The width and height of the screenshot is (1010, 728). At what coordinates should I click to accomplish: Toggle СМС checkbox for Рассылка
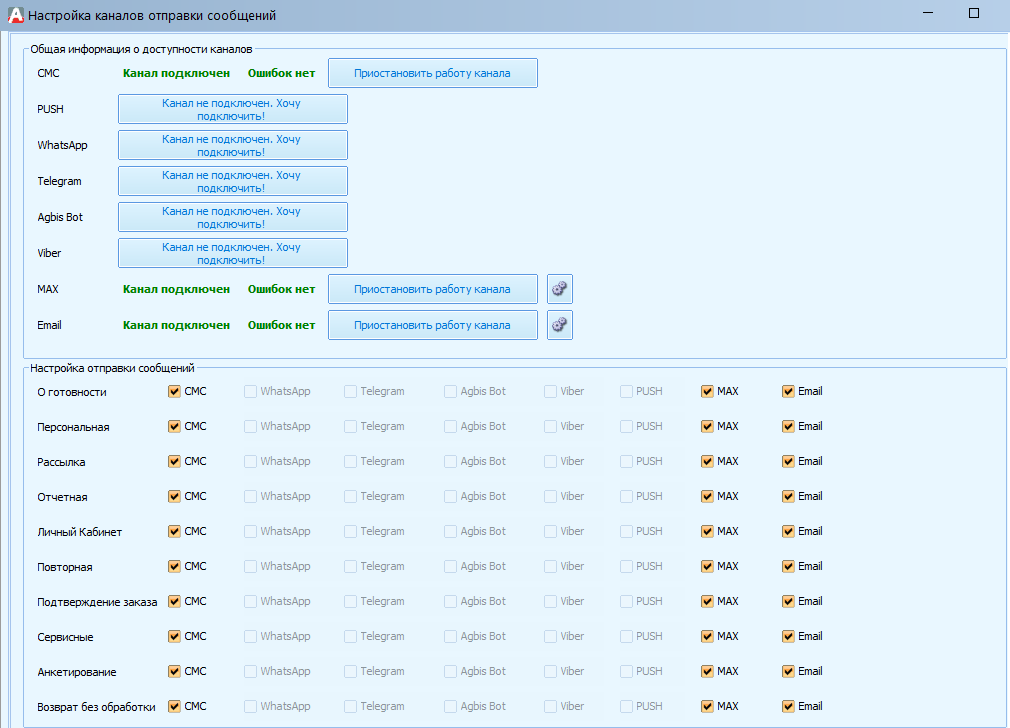[x=174, y=461]
